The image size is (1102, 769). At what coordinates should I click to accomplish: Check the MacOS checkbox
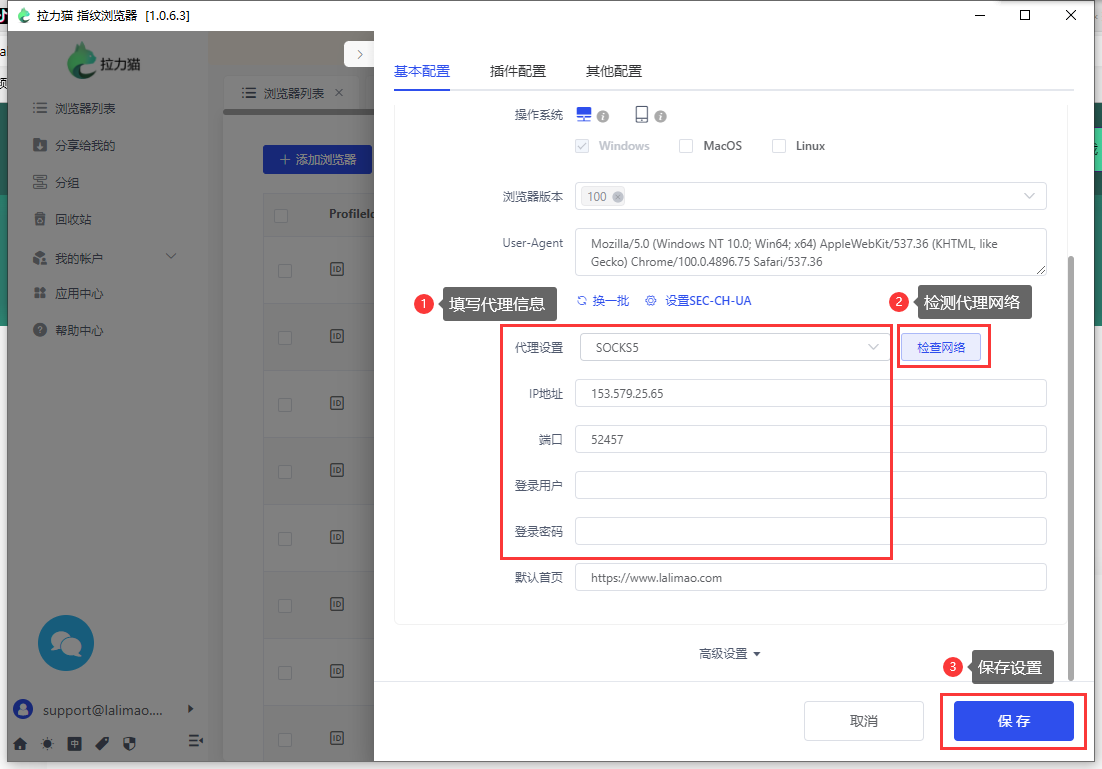coord(686,146)
